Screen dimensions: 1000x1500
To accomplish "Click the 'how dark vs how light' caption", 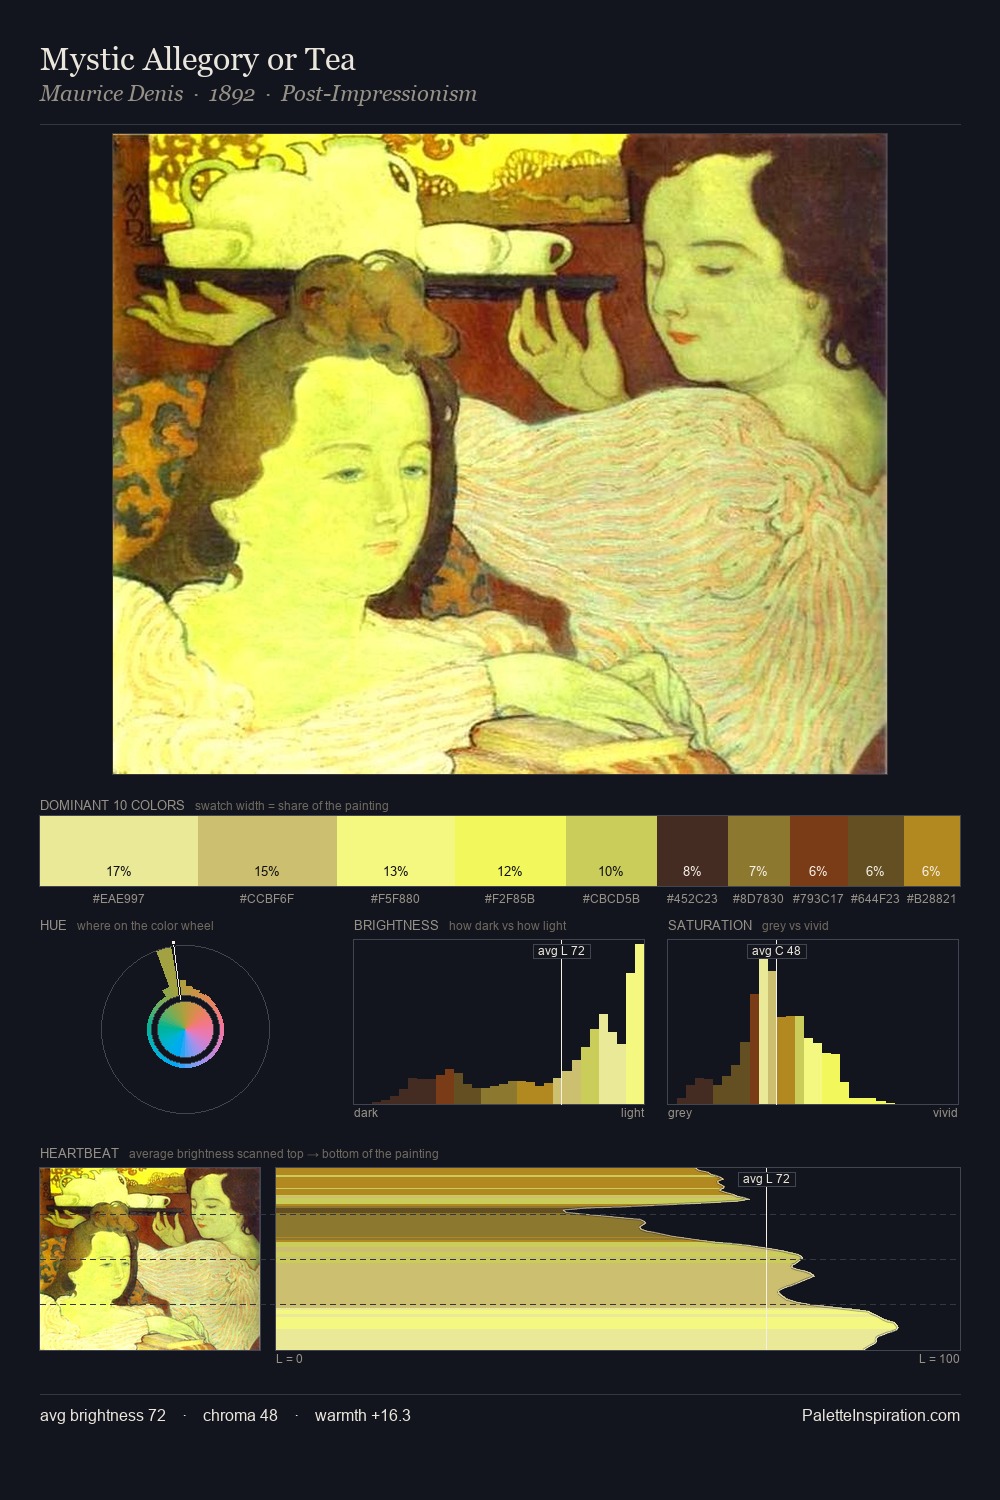I will tap(508, 926).
